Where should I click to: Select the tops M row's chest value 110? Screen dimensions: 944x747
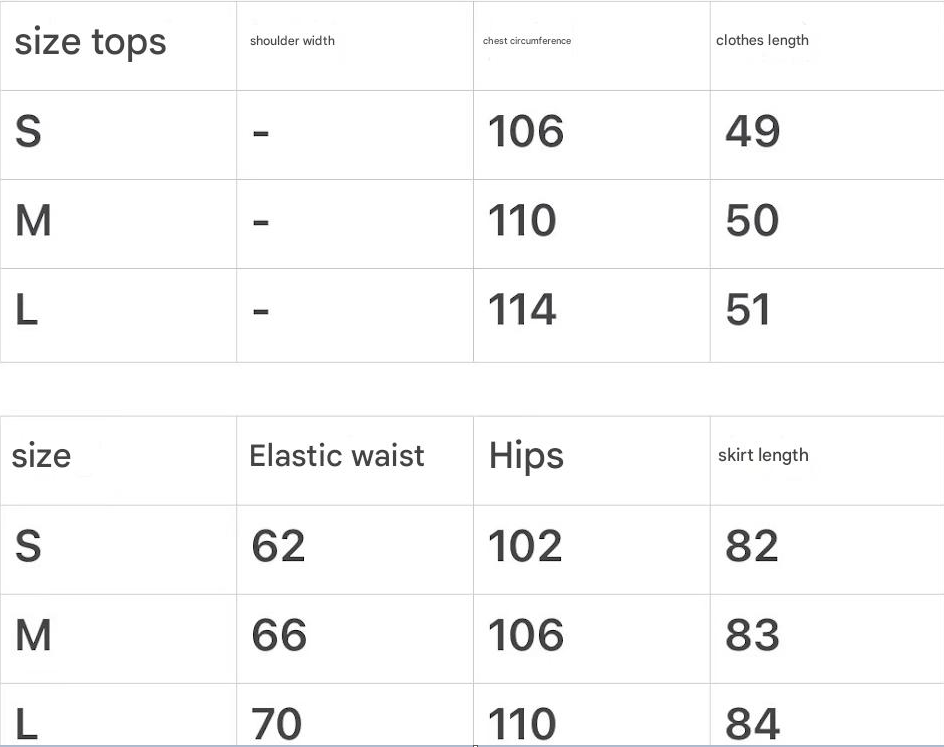(522, 221)
